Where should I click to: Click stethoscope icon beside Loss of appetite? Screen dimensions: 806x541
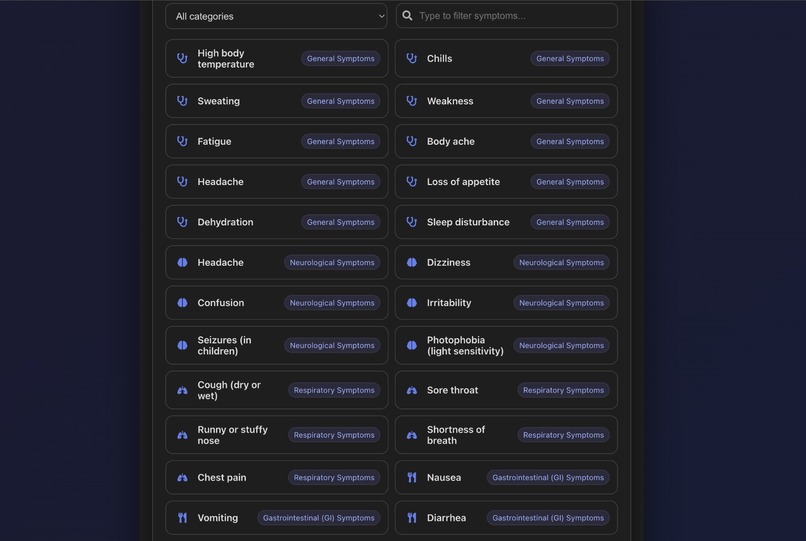pyautogui.click(x=412, y=182)
